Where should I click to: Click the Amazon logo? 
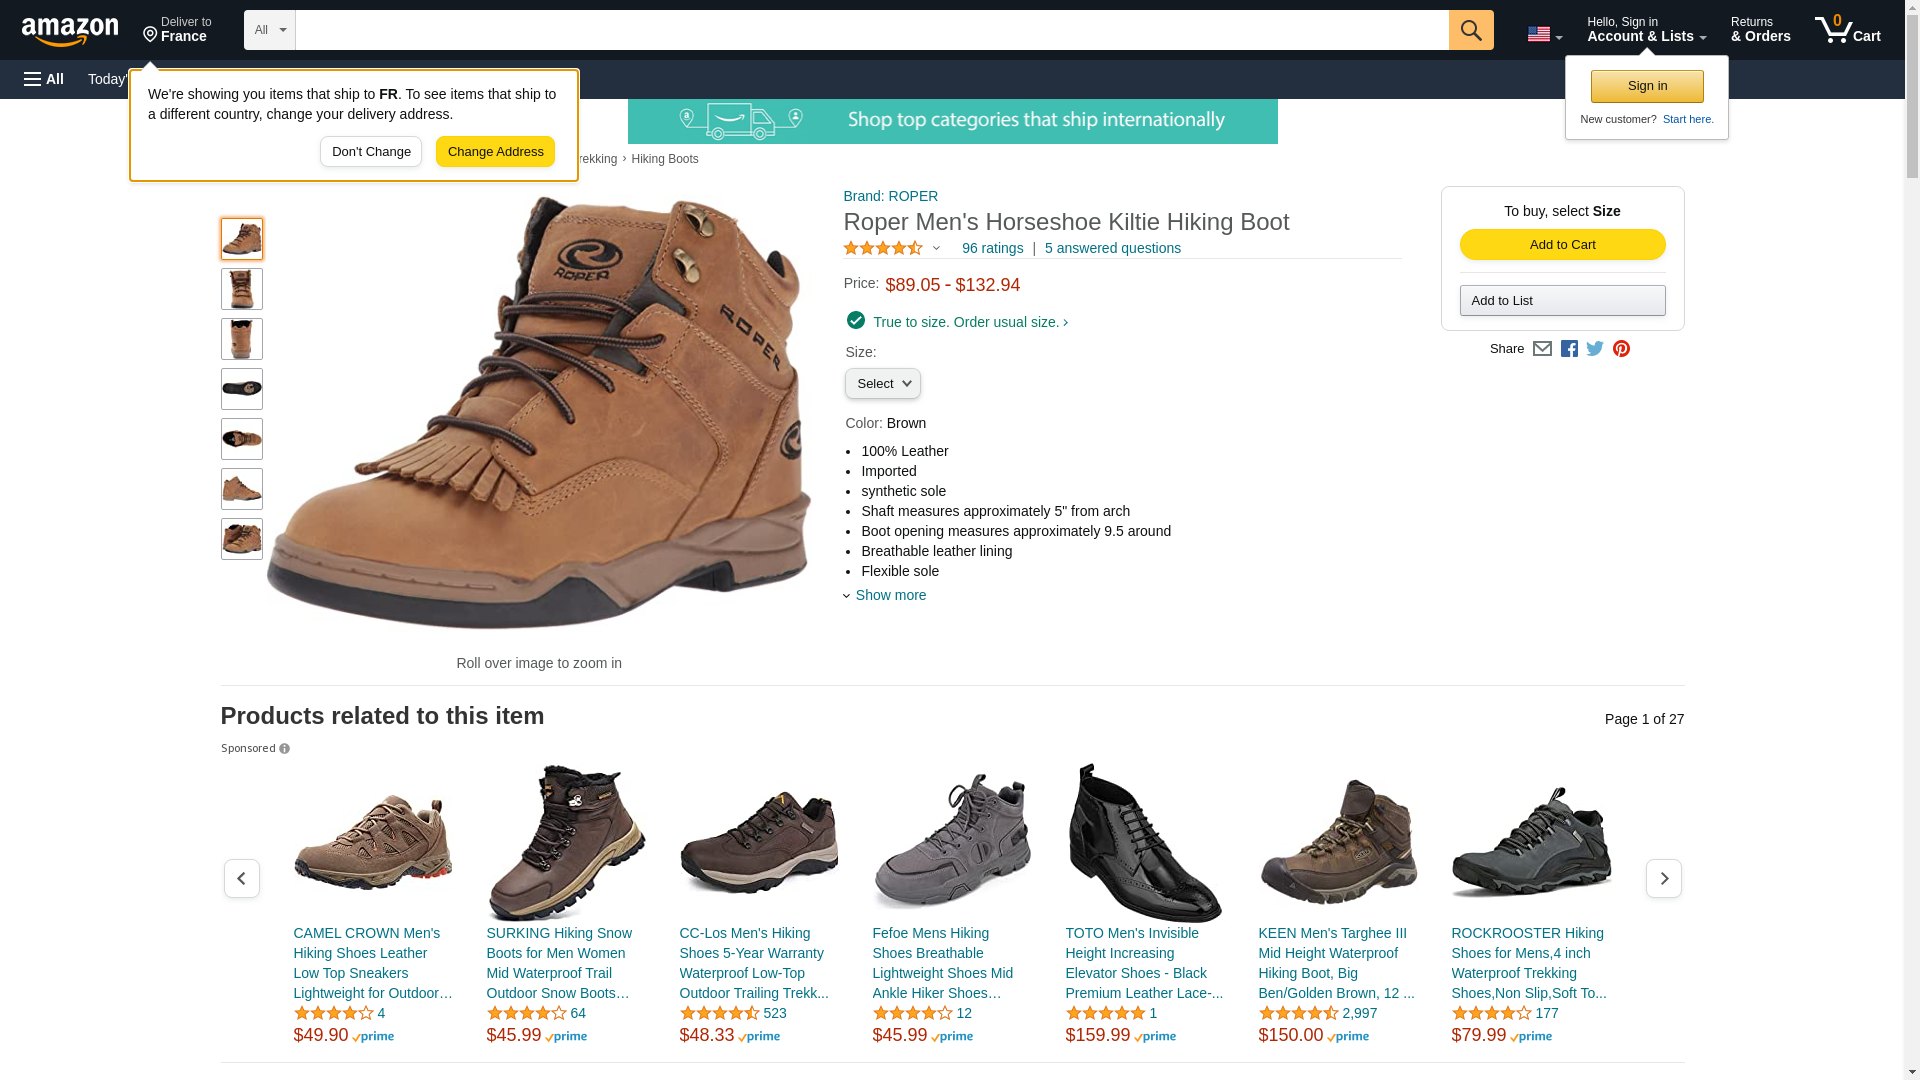coord(70,31)
